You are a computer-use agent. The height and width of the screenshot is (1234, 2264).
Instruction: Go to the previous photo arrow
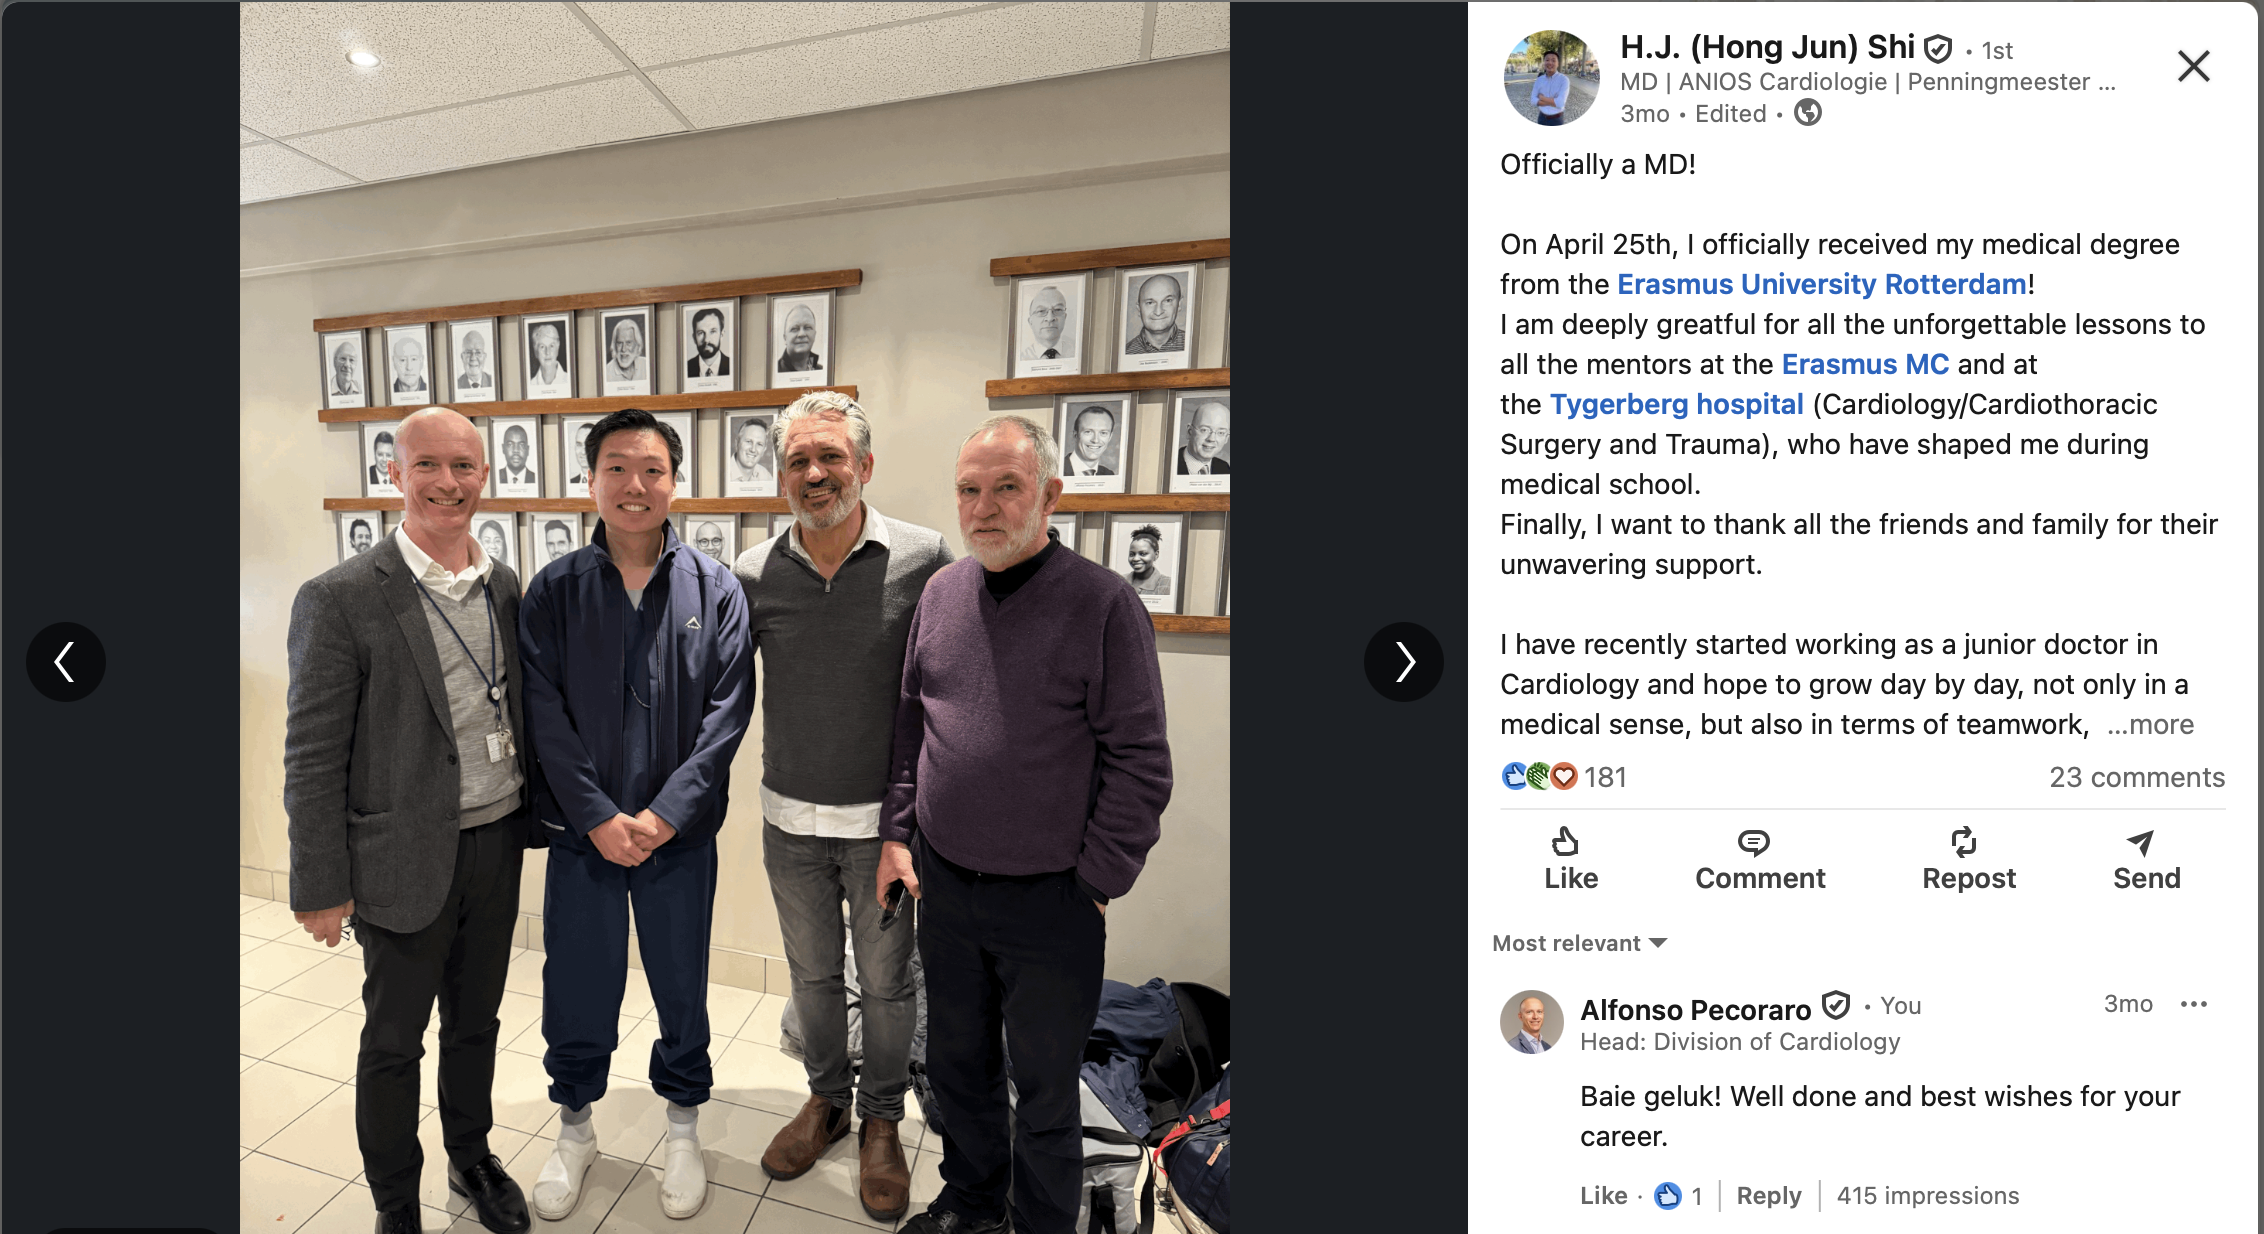65,662
